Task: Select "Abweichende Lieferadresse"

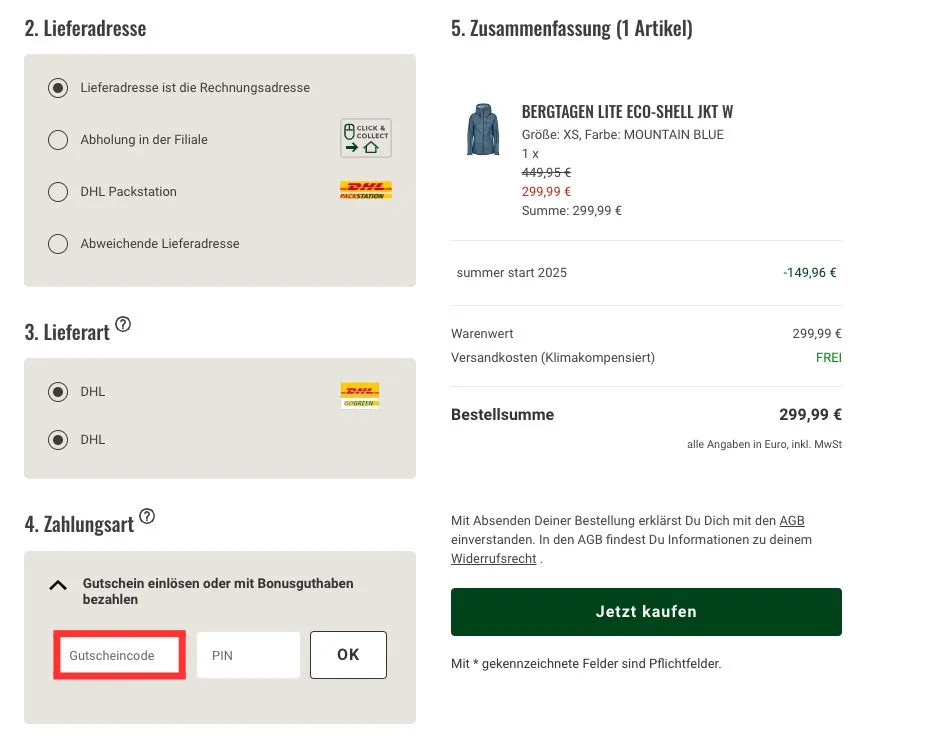Action: pos(58,243)
